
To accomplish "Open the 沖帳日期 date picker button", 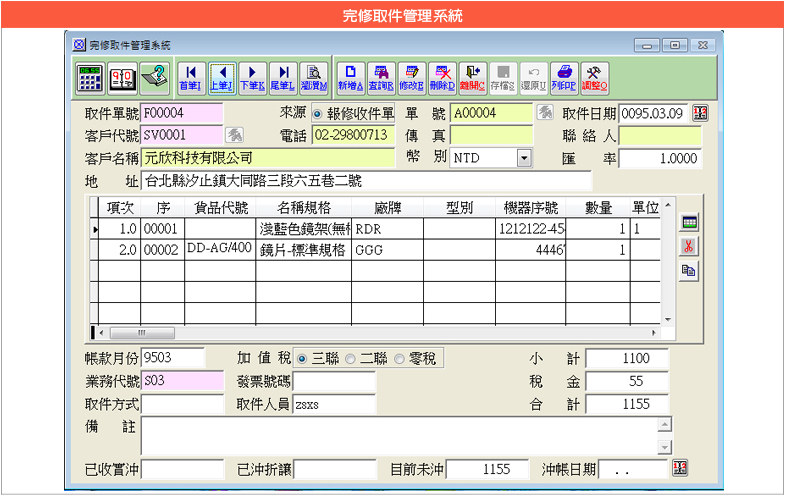I will pos(680,468).
